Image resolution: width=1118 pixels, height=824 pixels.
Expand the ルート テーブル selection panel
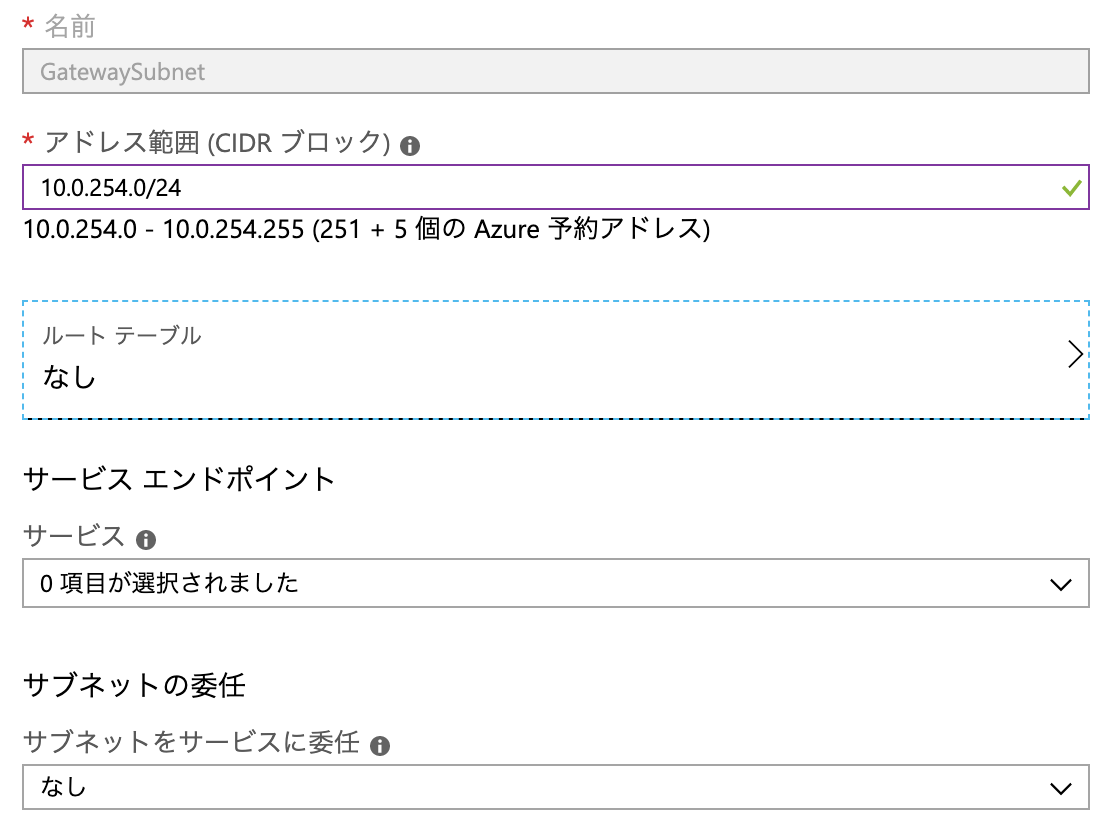[555, 359]
